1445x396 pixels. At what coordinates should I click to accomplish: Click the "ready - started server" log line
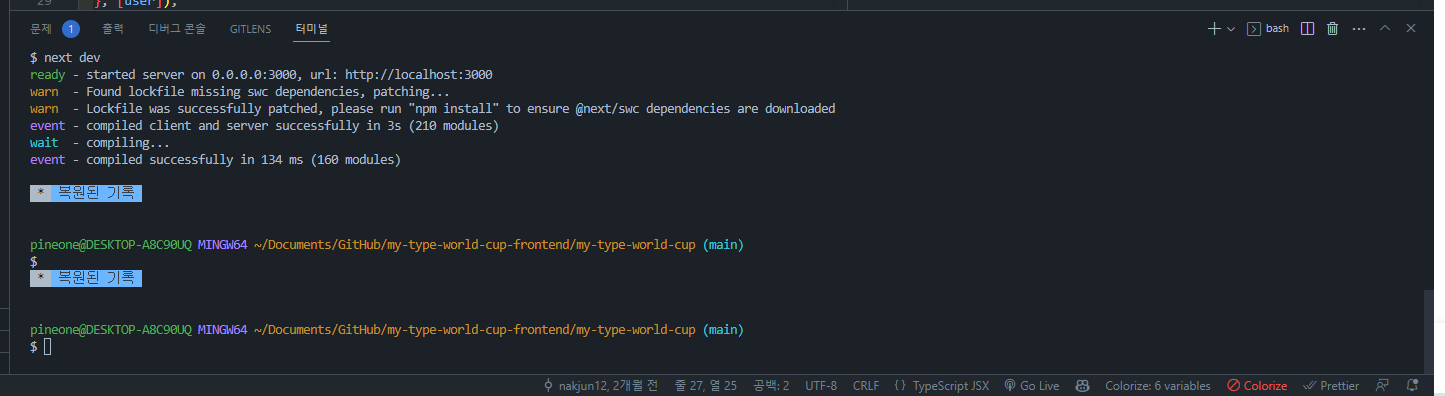[261, 75]
